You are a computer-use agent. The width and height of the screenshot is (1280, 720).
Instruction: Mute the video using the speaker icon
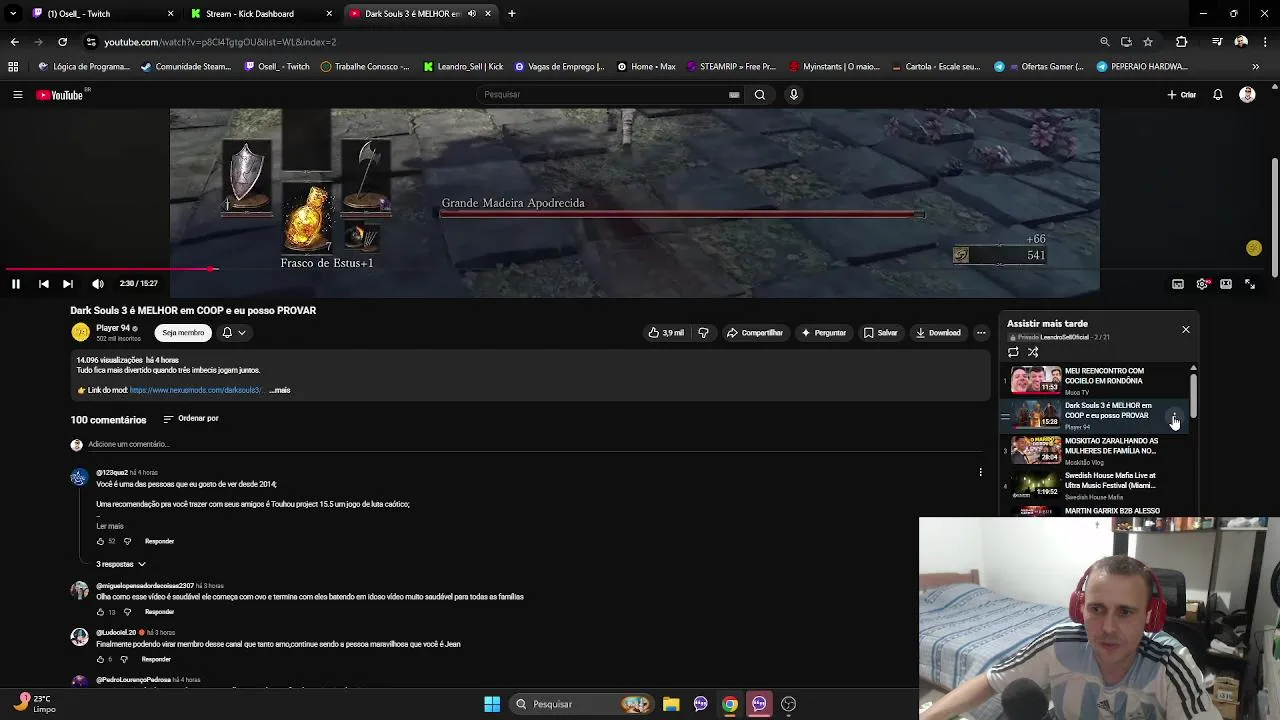pyautogui.click(x=98, y=284)
